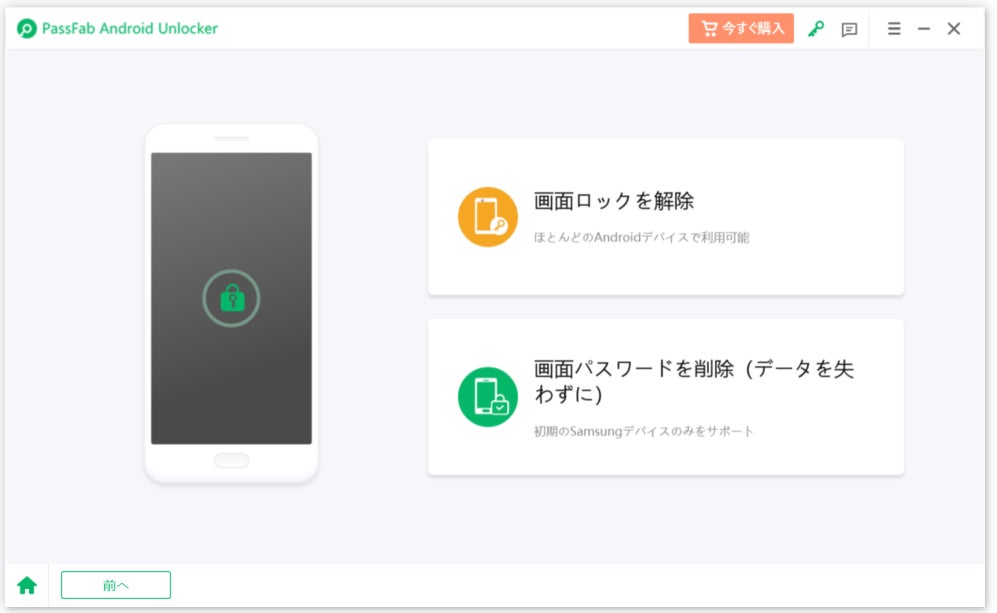Click PassFab Android Unlocker title text
This screenshot has width=997, height=613.
coord(130,29)
